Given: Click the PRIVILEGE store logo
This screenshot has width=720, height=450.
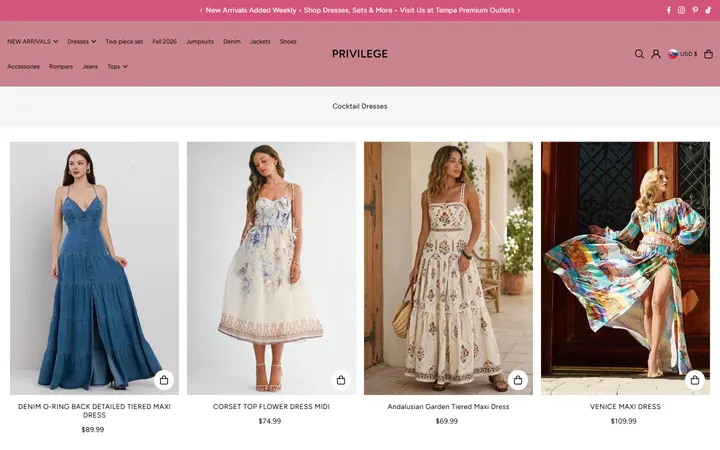Looking at the screenshot, I should [x=360, y=54].
